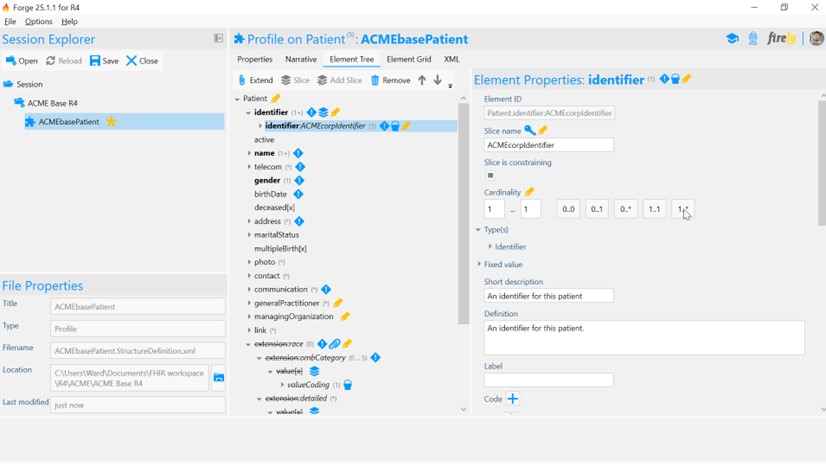This screenshot has height=467, width=826.
Task: Click the blue plus icon beside Code
Action: pyautogui.click(x=512, y=399)
